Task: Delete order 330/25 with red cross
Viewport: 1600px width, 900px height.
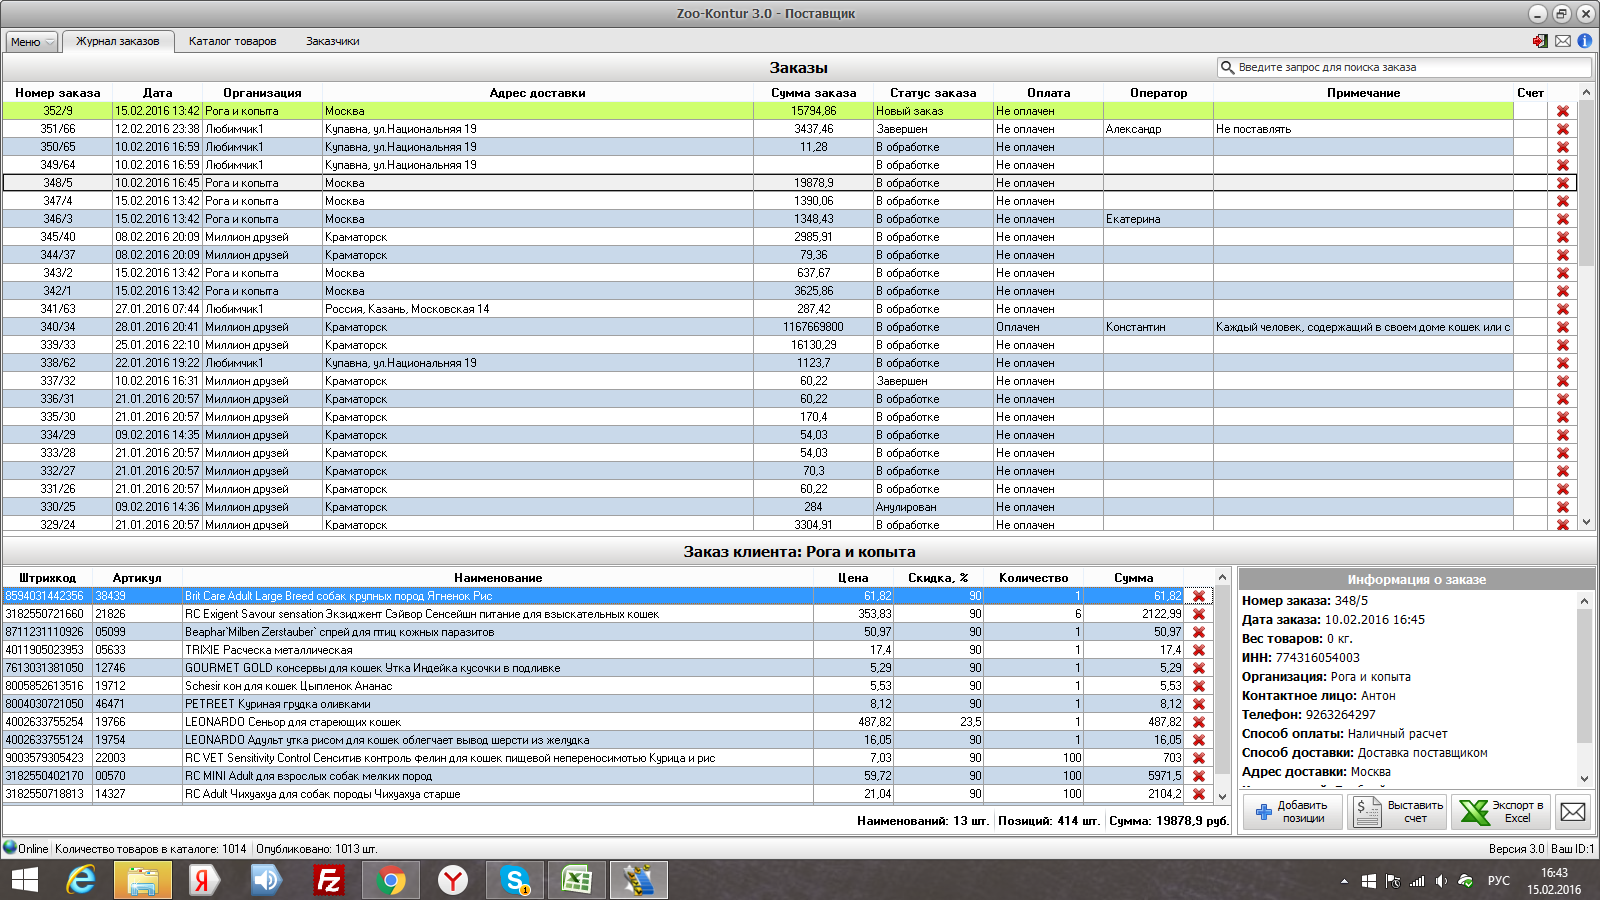Action: [1563, 507]
